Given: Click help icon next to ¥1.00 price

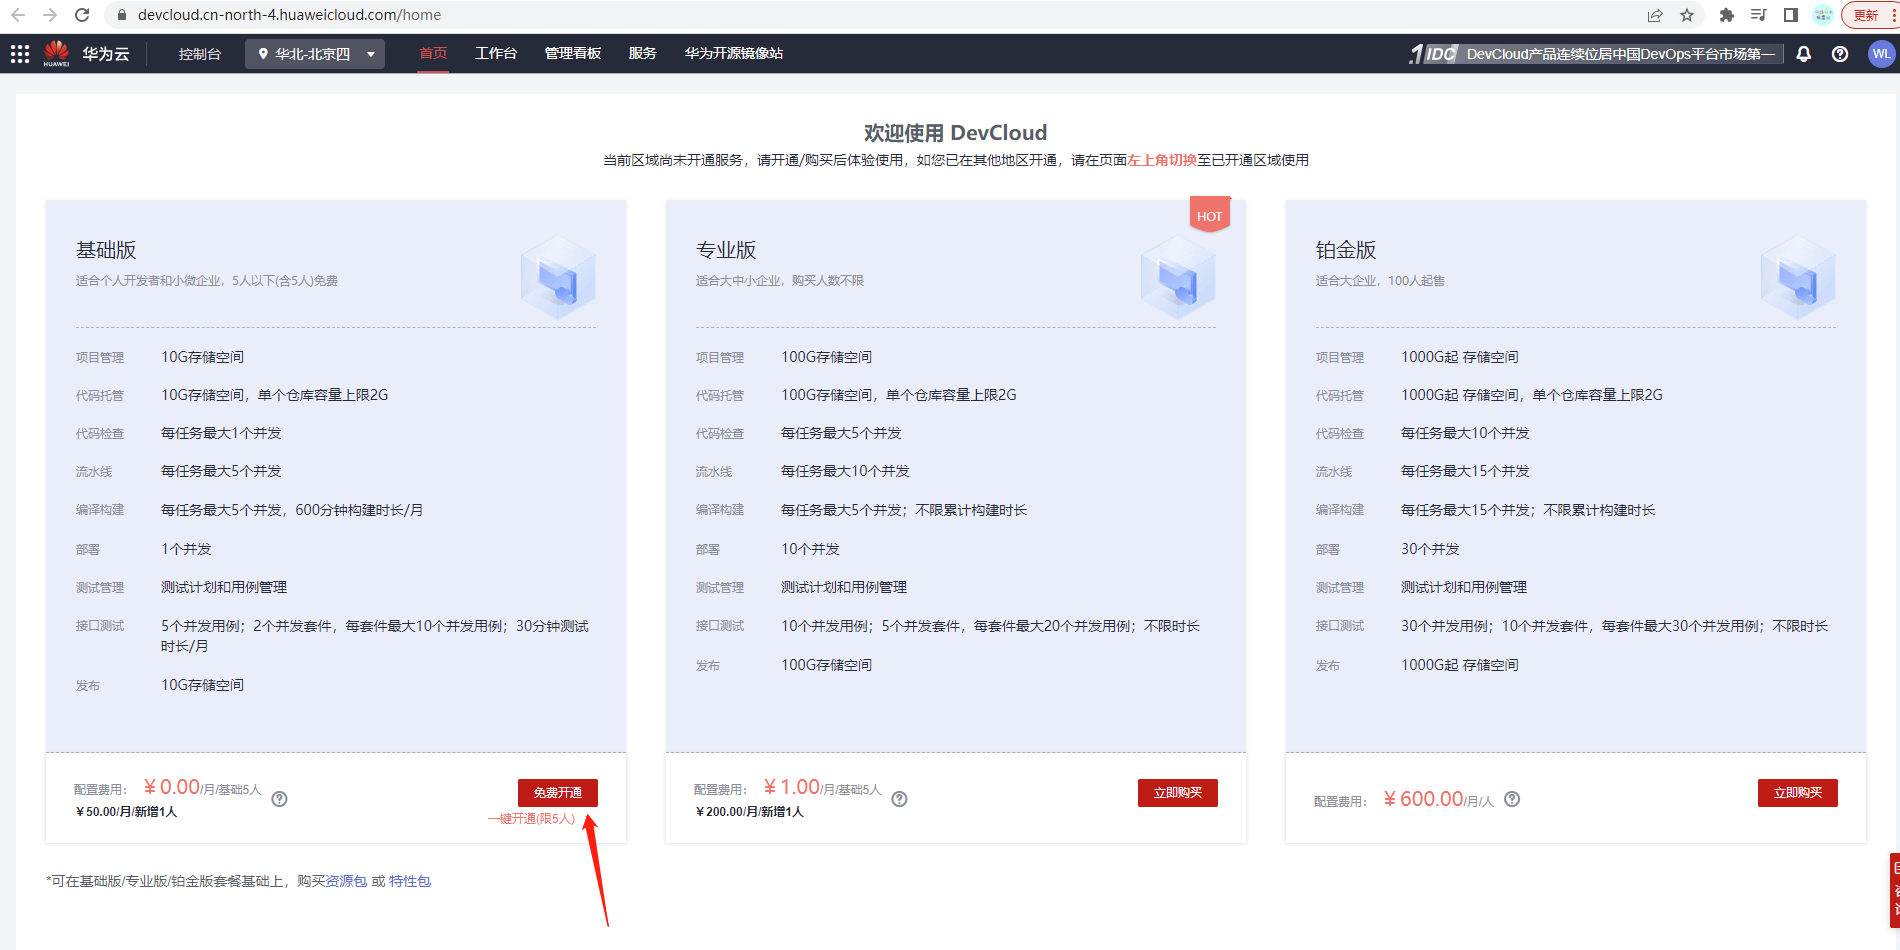Looking at the screenshot, I should click(900, 799).
